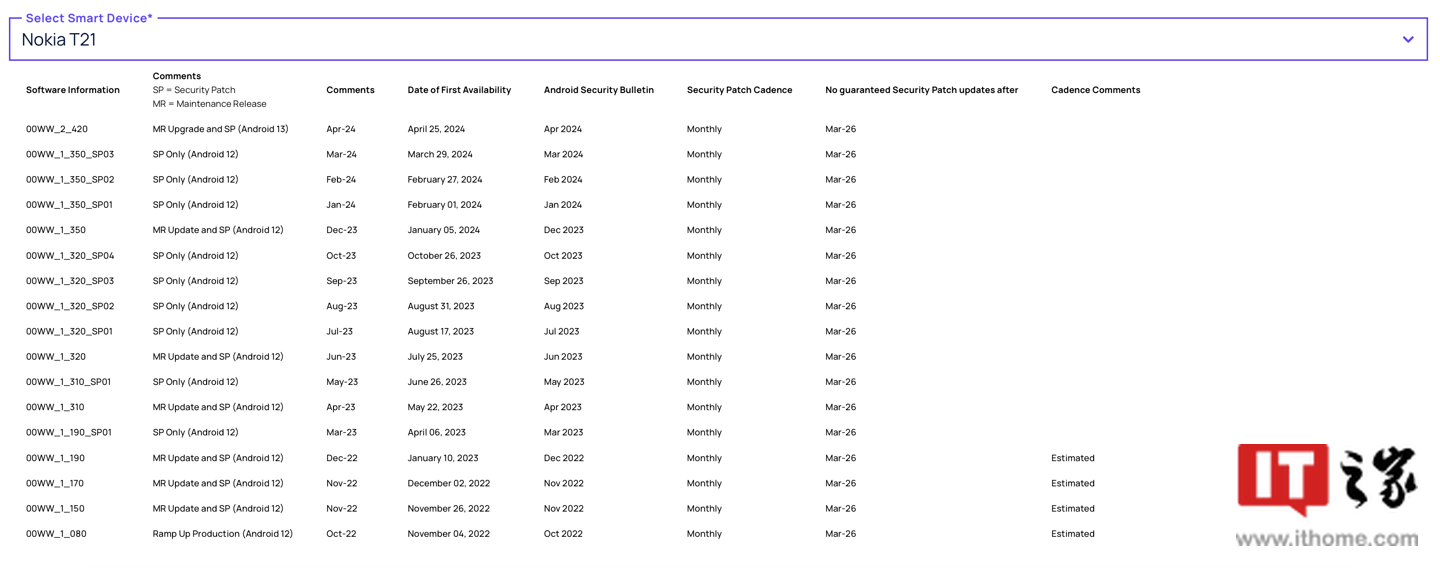This screenshot has height=568, width=1440.
Task: Open the Select Smart Device field showing Nokia T21
Action: (700, 40)
